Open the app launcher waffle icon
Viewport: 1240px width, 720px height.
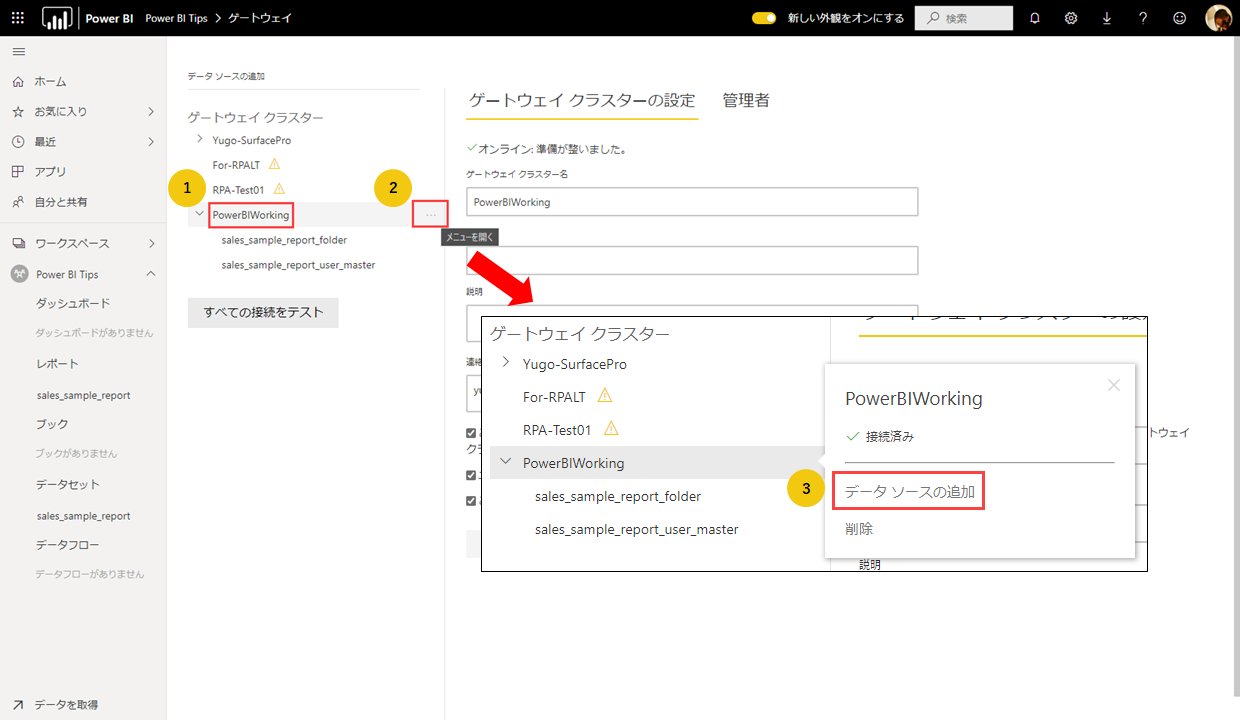tap(18, 18)
